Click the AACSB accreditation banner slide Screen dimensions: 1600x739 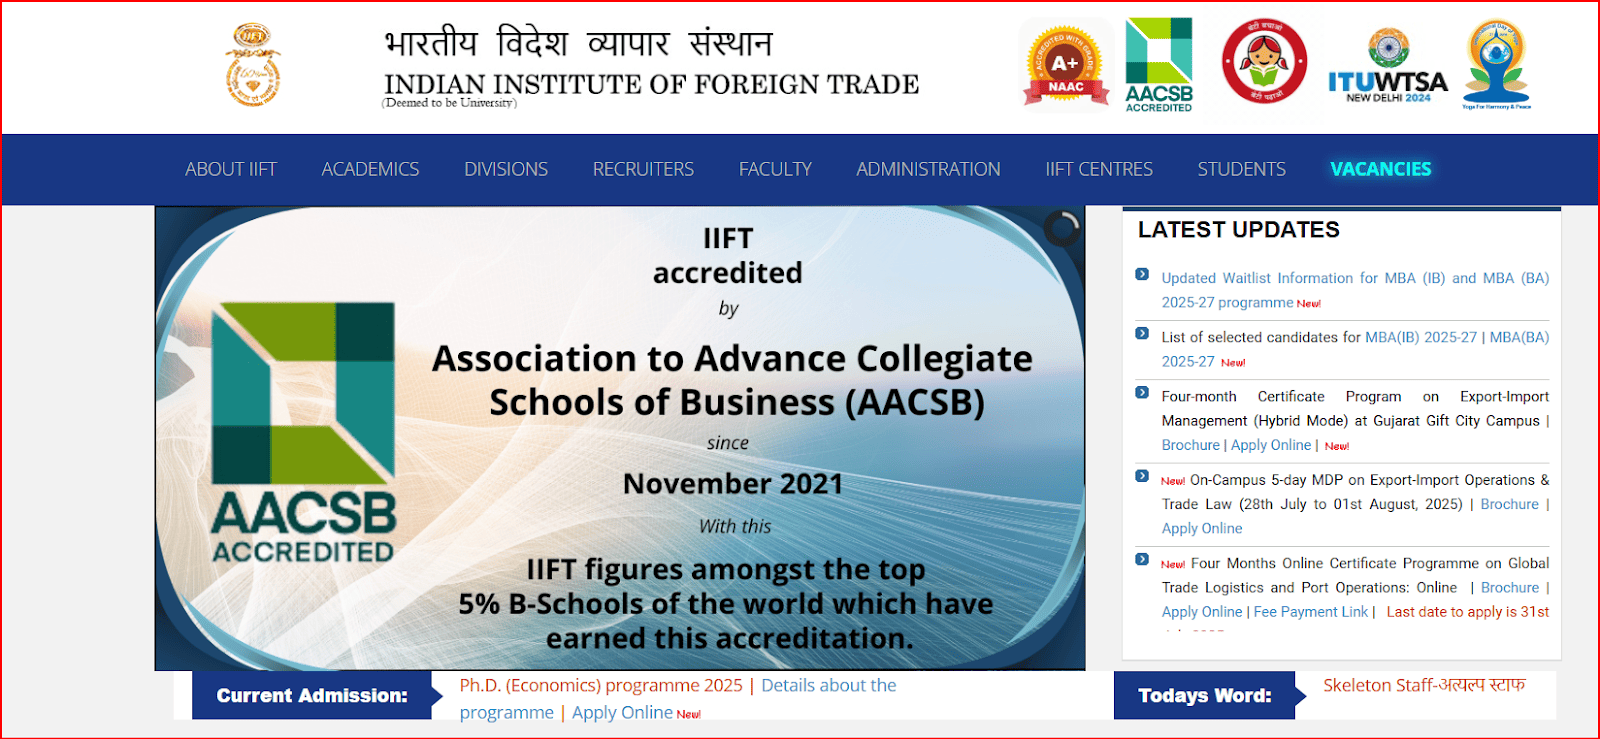pyautogui.click(x=620, y=438)
